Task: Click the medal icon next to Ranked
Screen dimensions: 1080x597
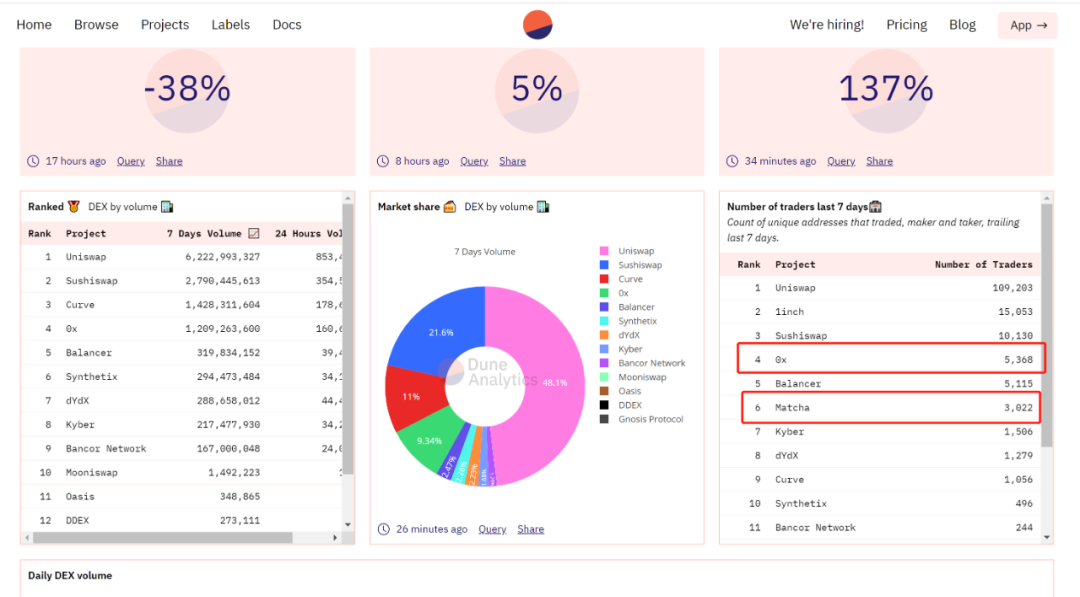Action: coord(74,207)
